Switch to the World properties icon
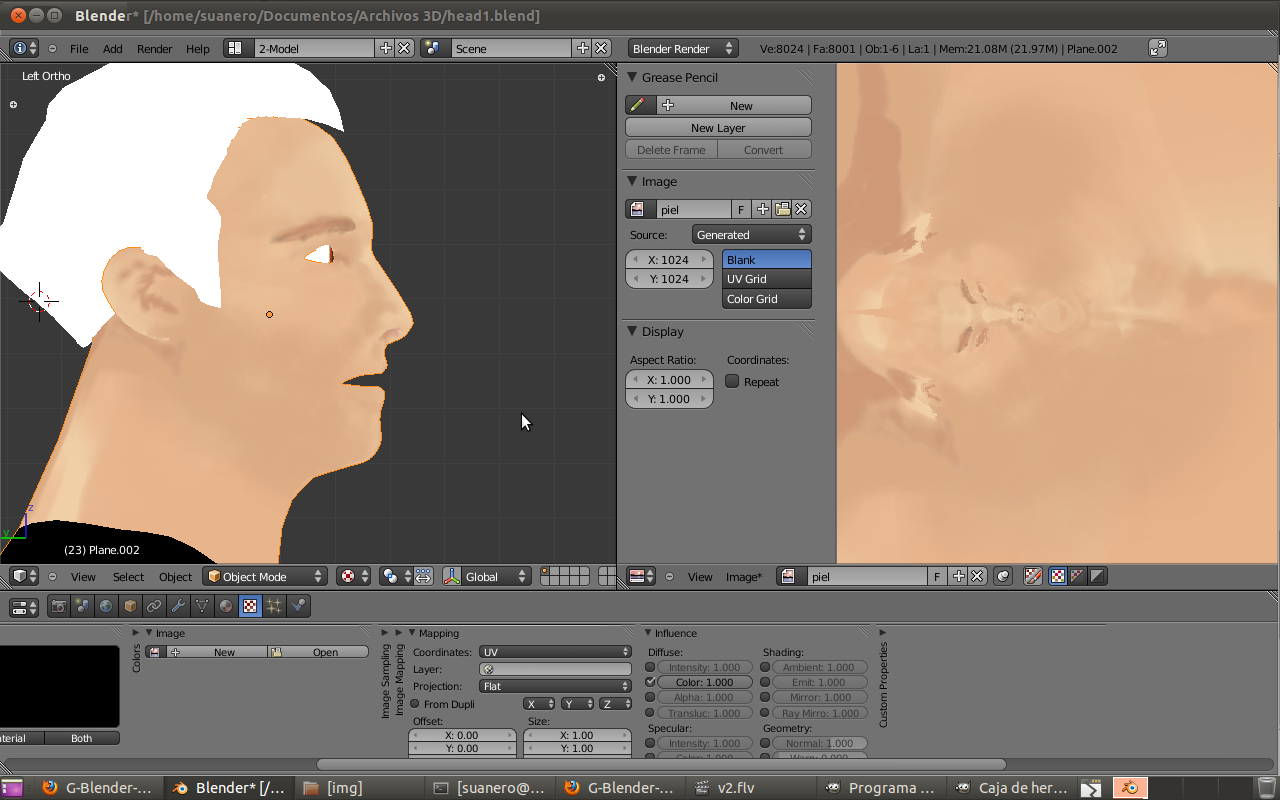 click(106, 606)
